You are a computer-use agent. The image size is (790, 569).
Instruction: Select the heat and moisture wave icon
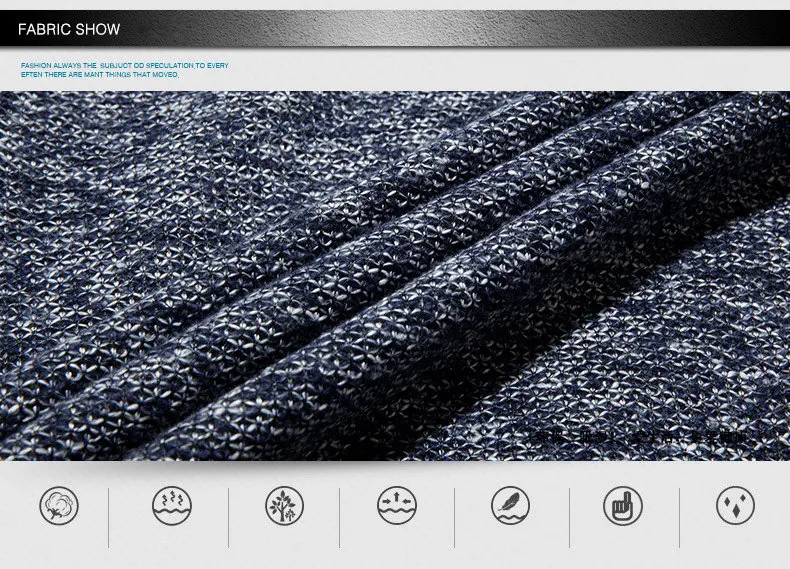click(172, 505)
